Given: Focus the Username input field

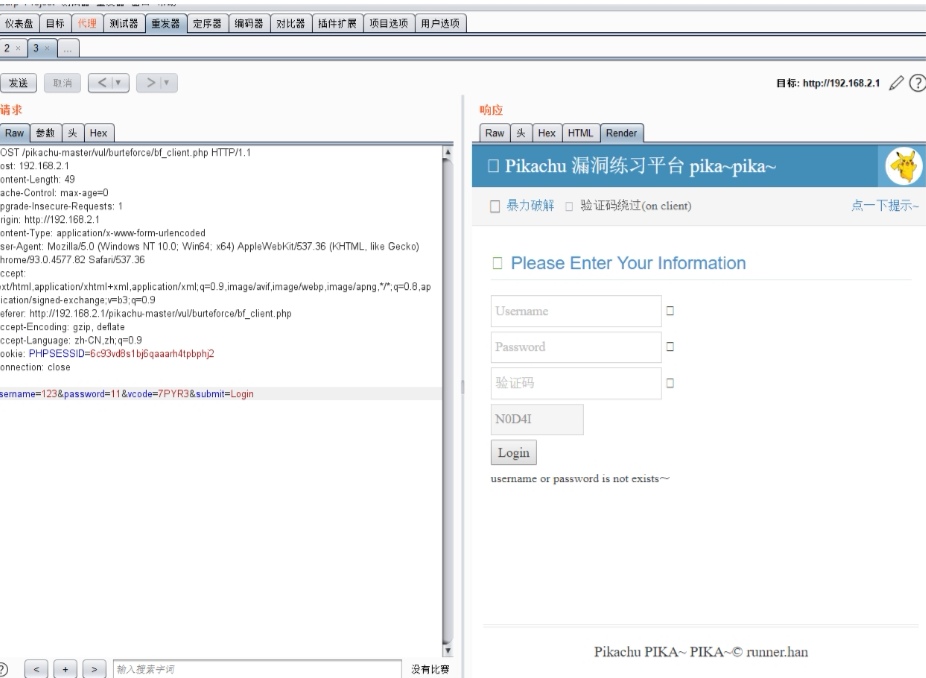Looking at the screenshot, I should tap(576, 311).
